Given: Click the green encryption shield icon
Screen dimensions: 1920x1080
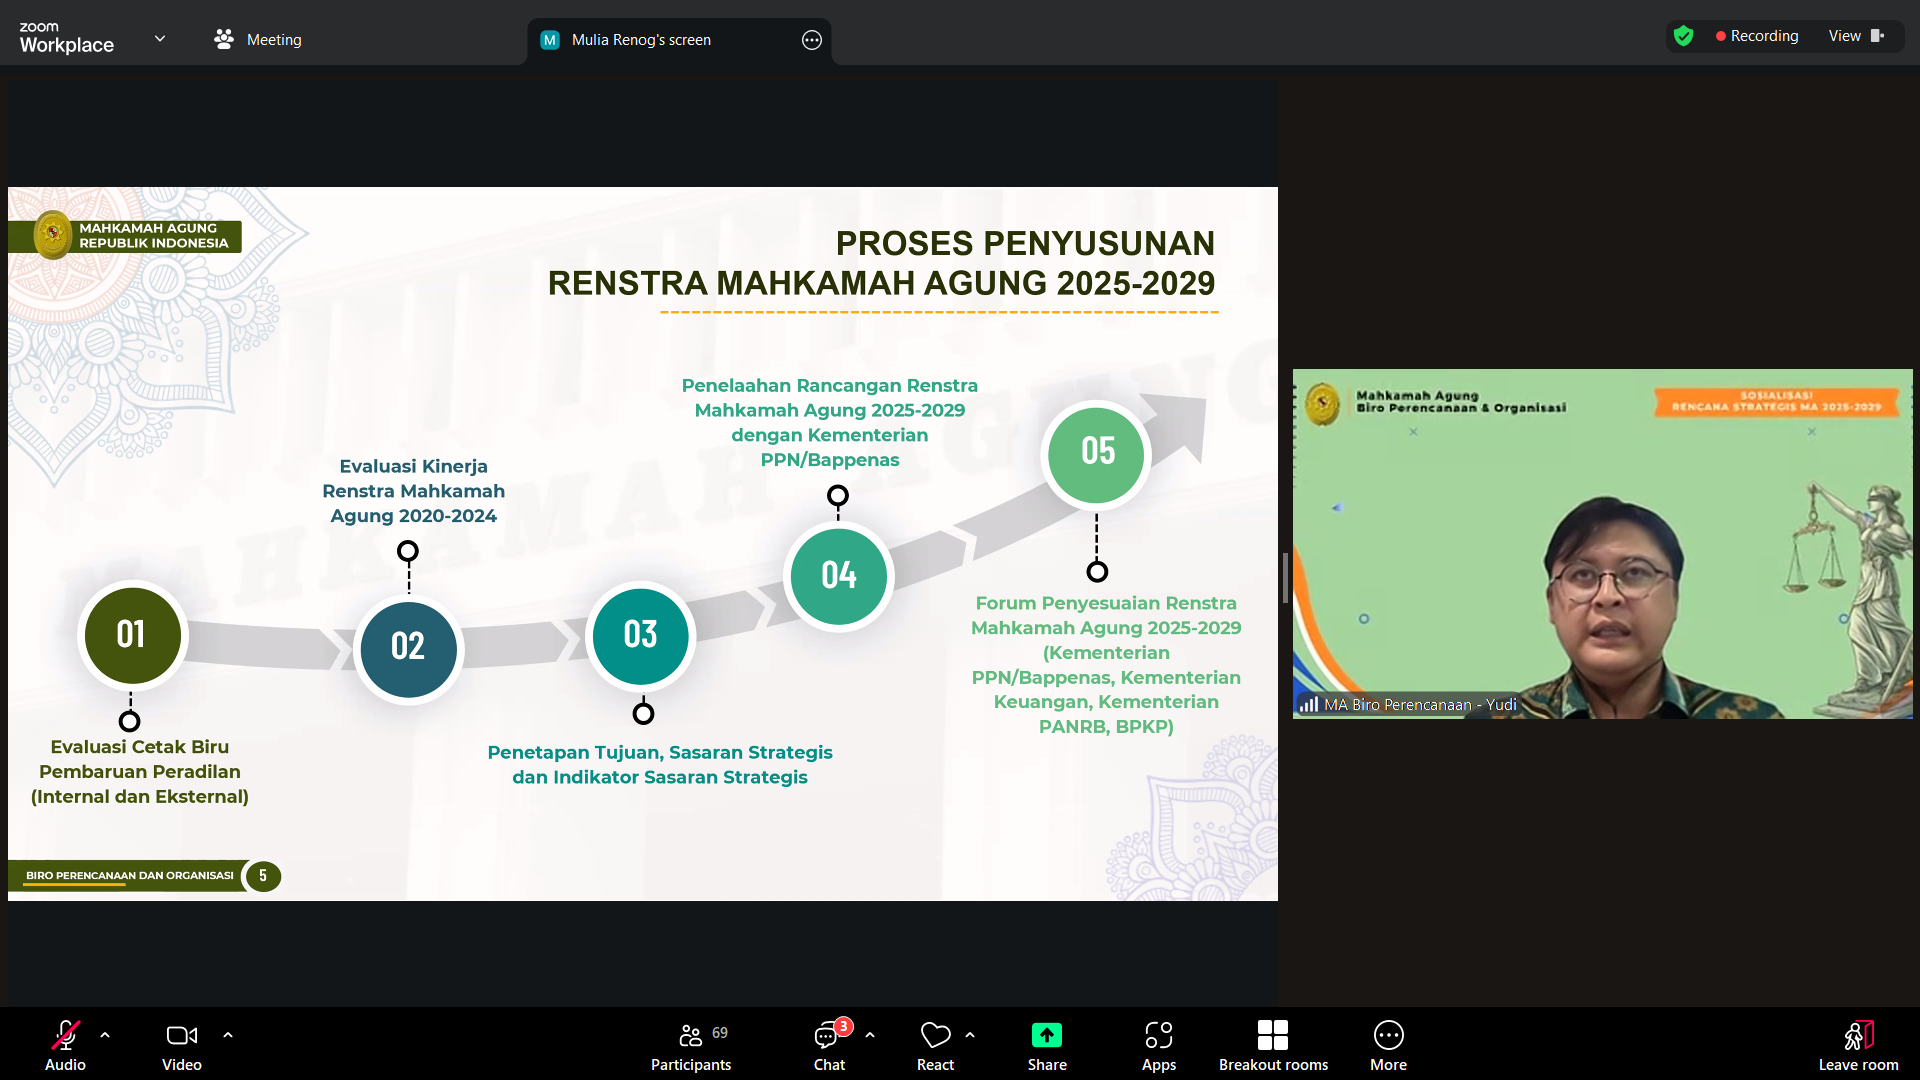Looking at the screenshot, I should 1683,36.
